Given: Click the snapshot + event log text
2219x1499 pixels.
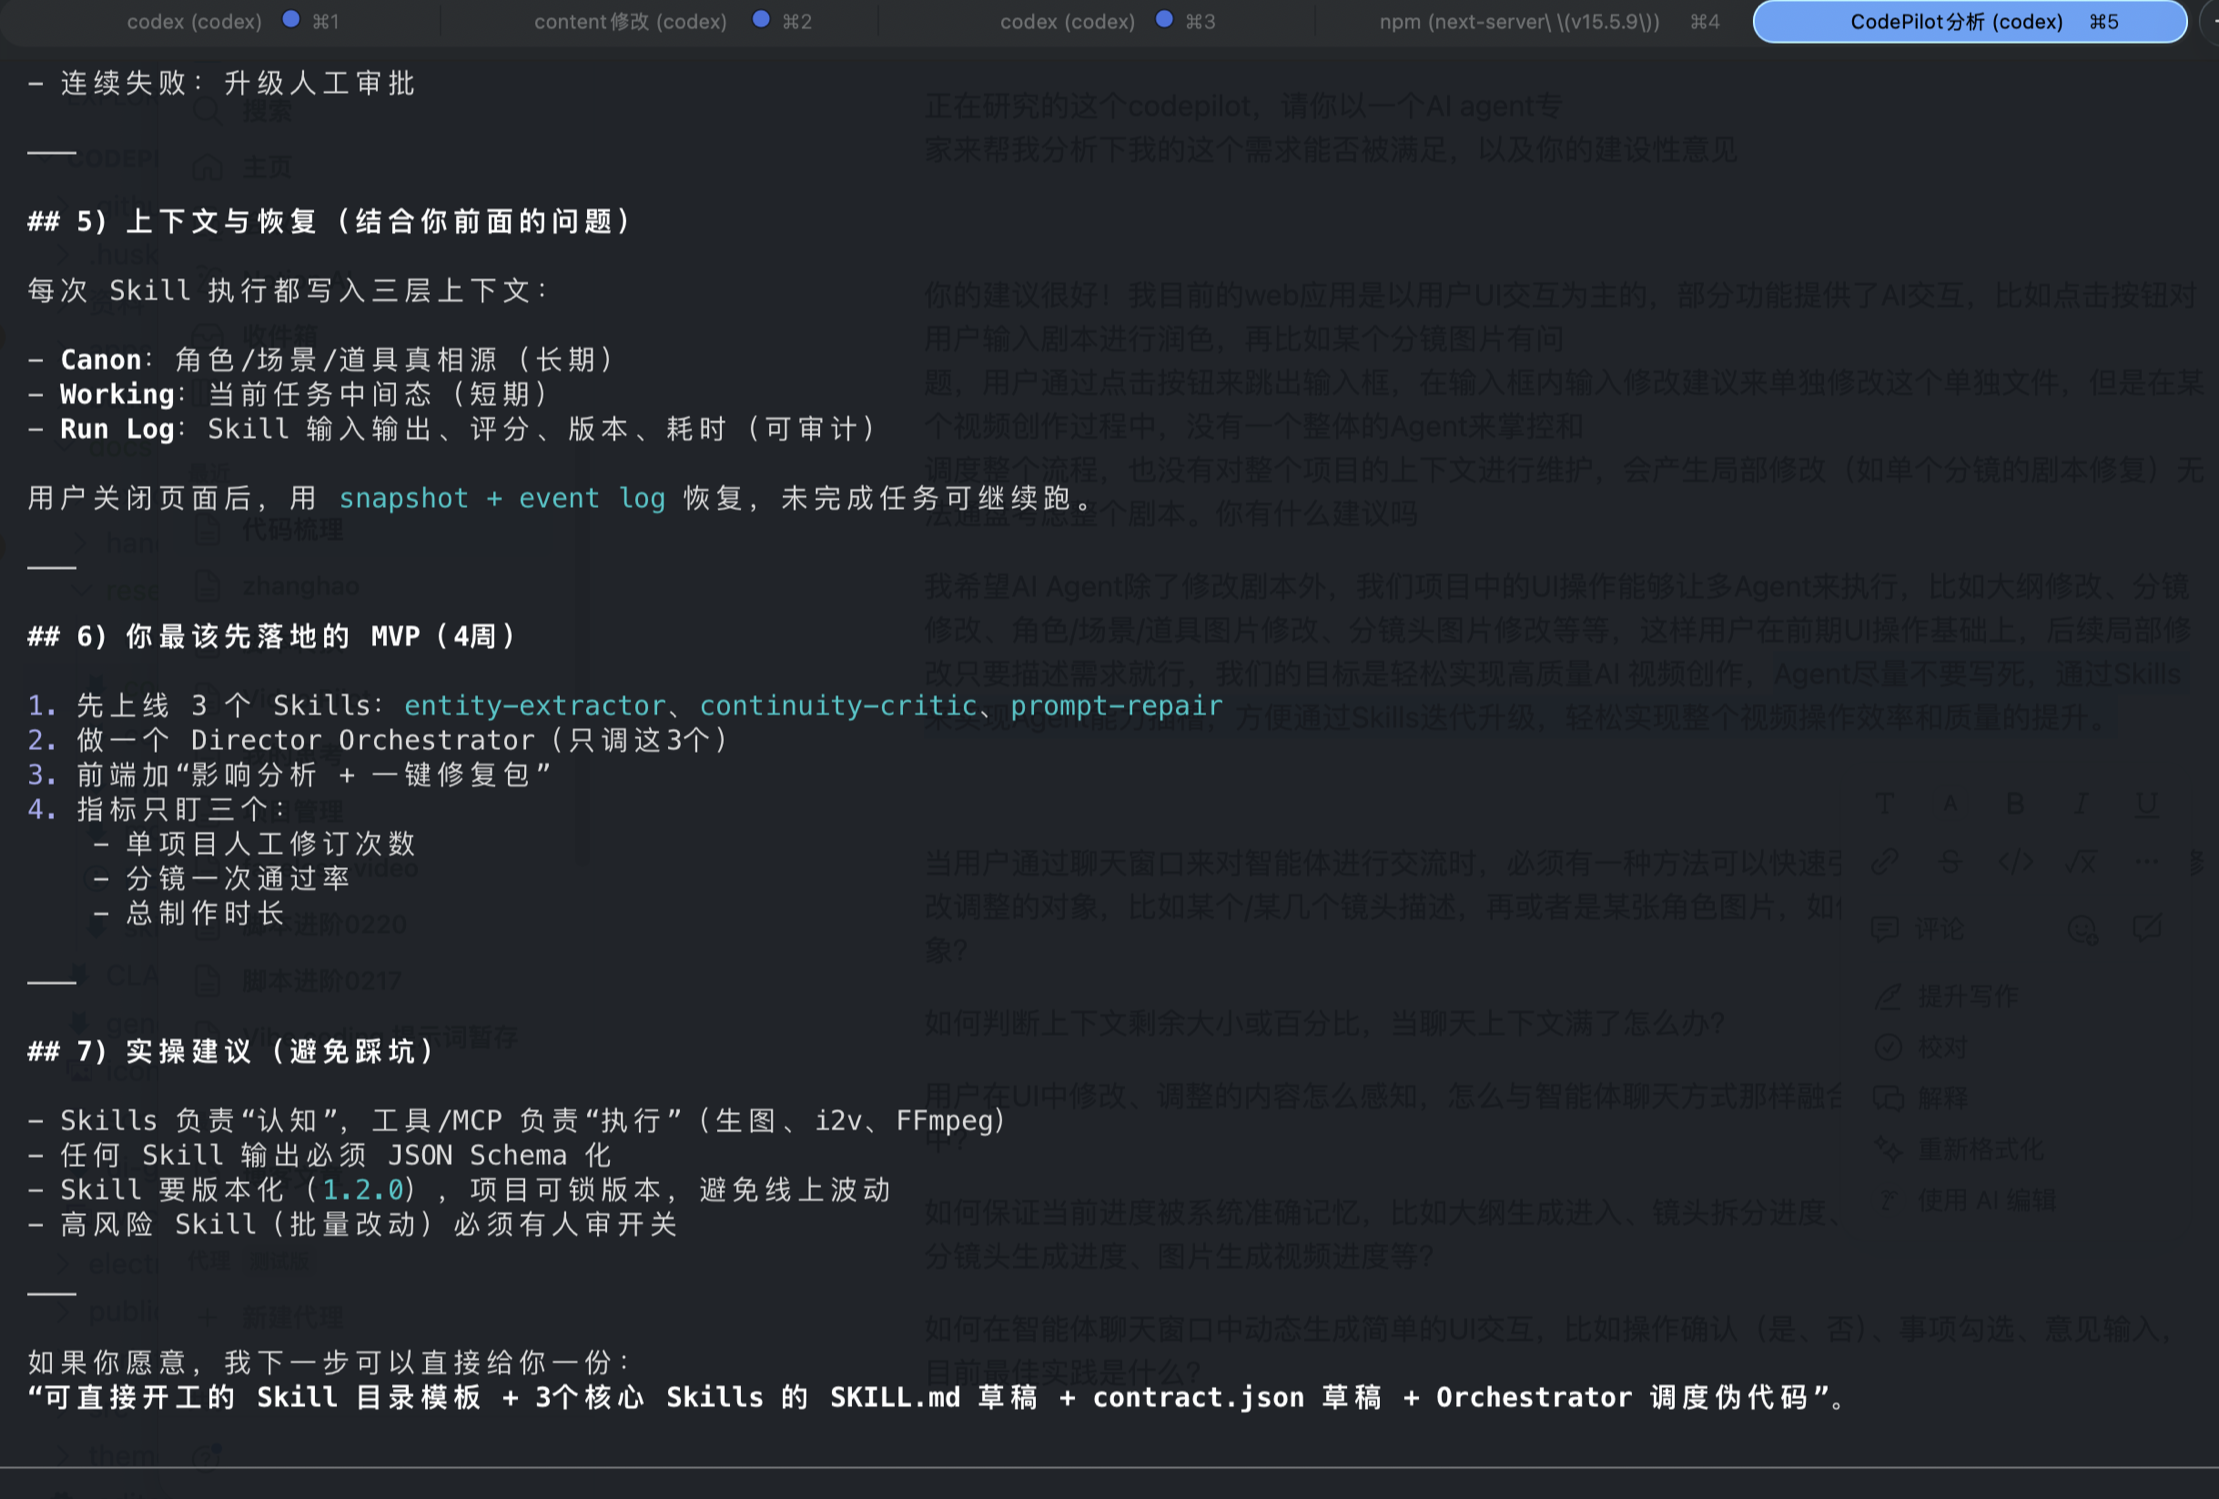Looking at the screenshot, I should coord(502,498).
